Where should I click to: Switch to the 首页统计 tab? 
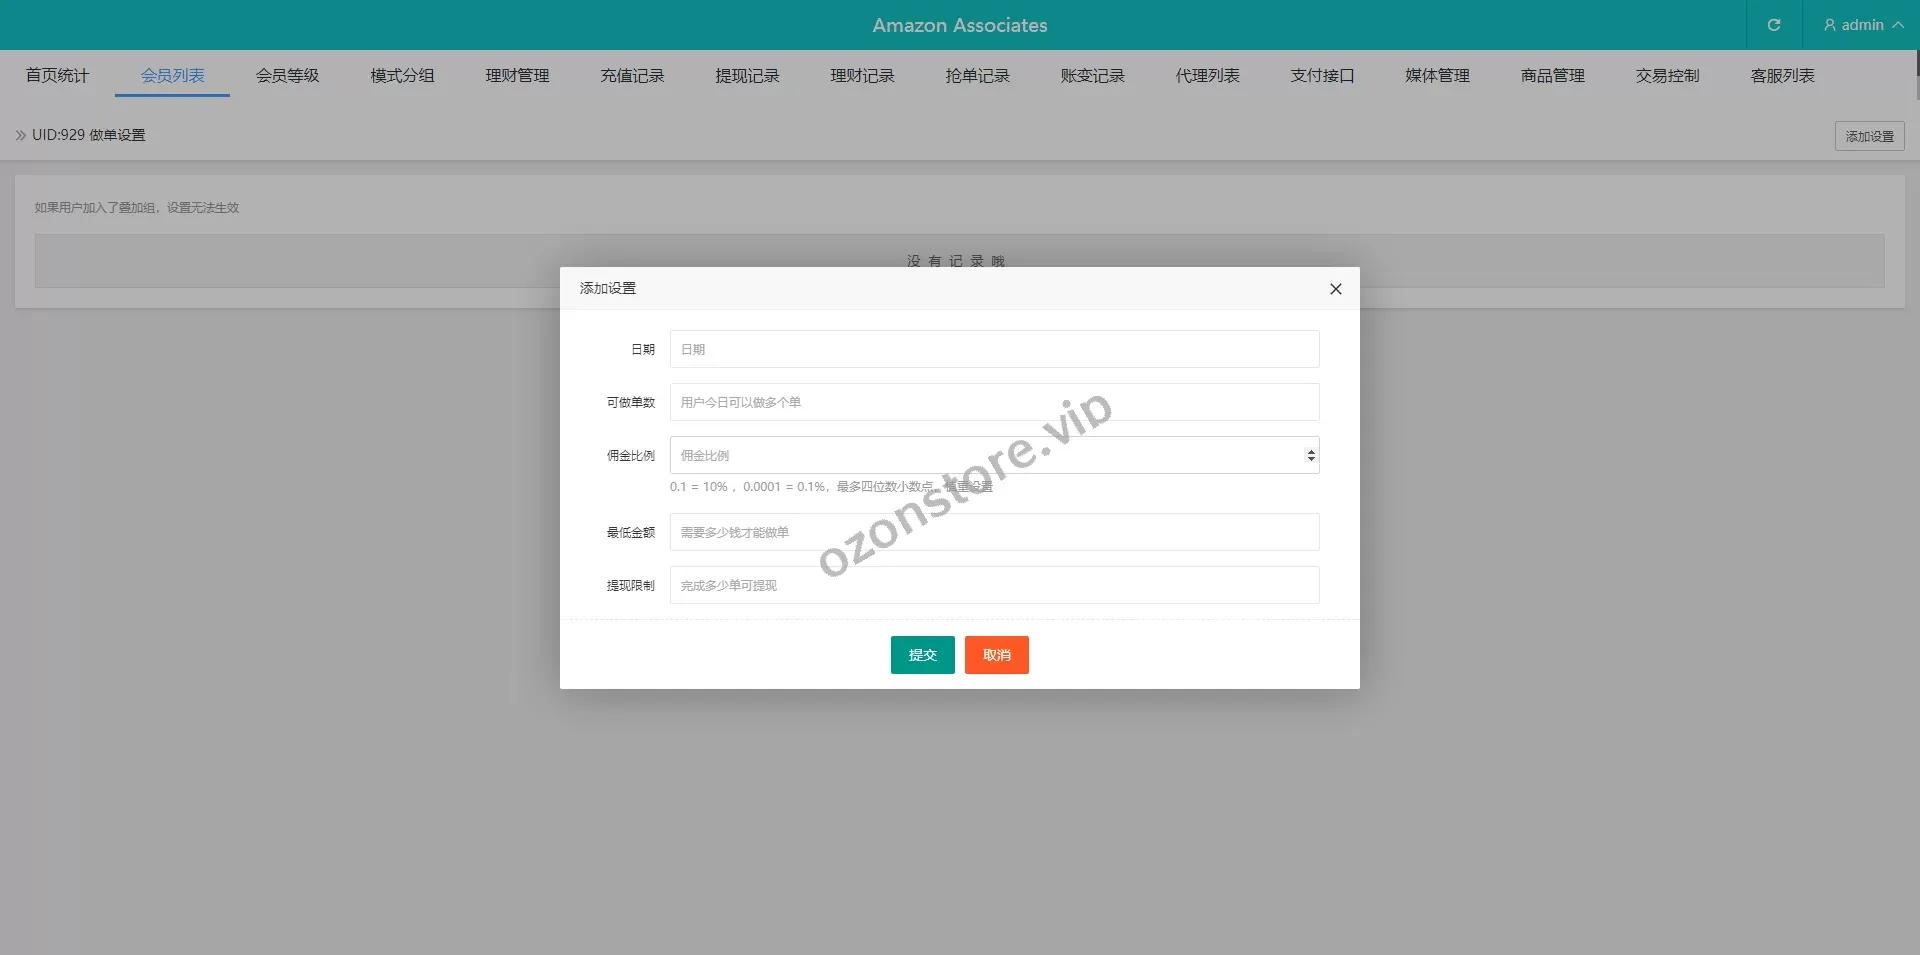[x=57, y=76]
